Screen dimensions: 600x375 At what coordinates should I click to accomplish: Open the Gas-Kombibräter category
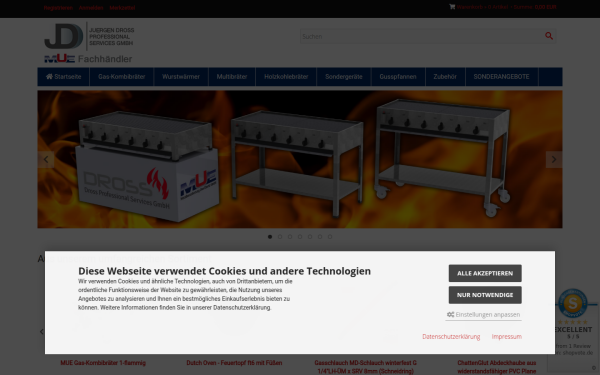point(122,77)
